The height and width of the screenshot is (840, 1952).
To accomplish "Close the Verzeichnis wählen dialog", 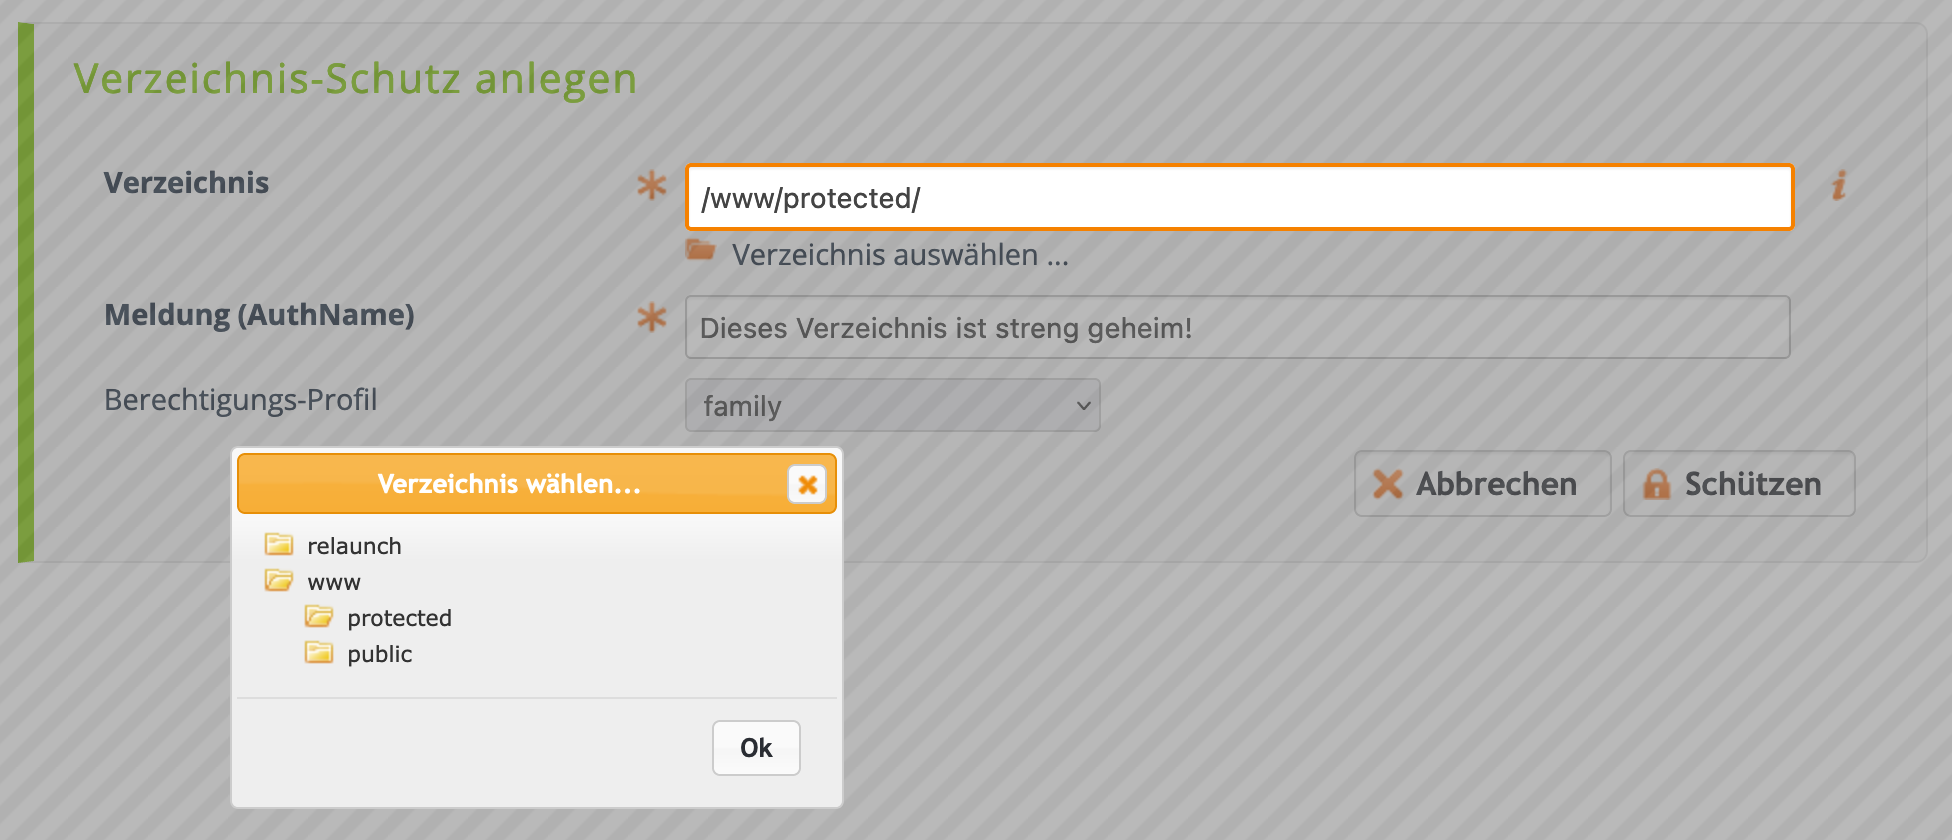I will [x=807, y=484].
